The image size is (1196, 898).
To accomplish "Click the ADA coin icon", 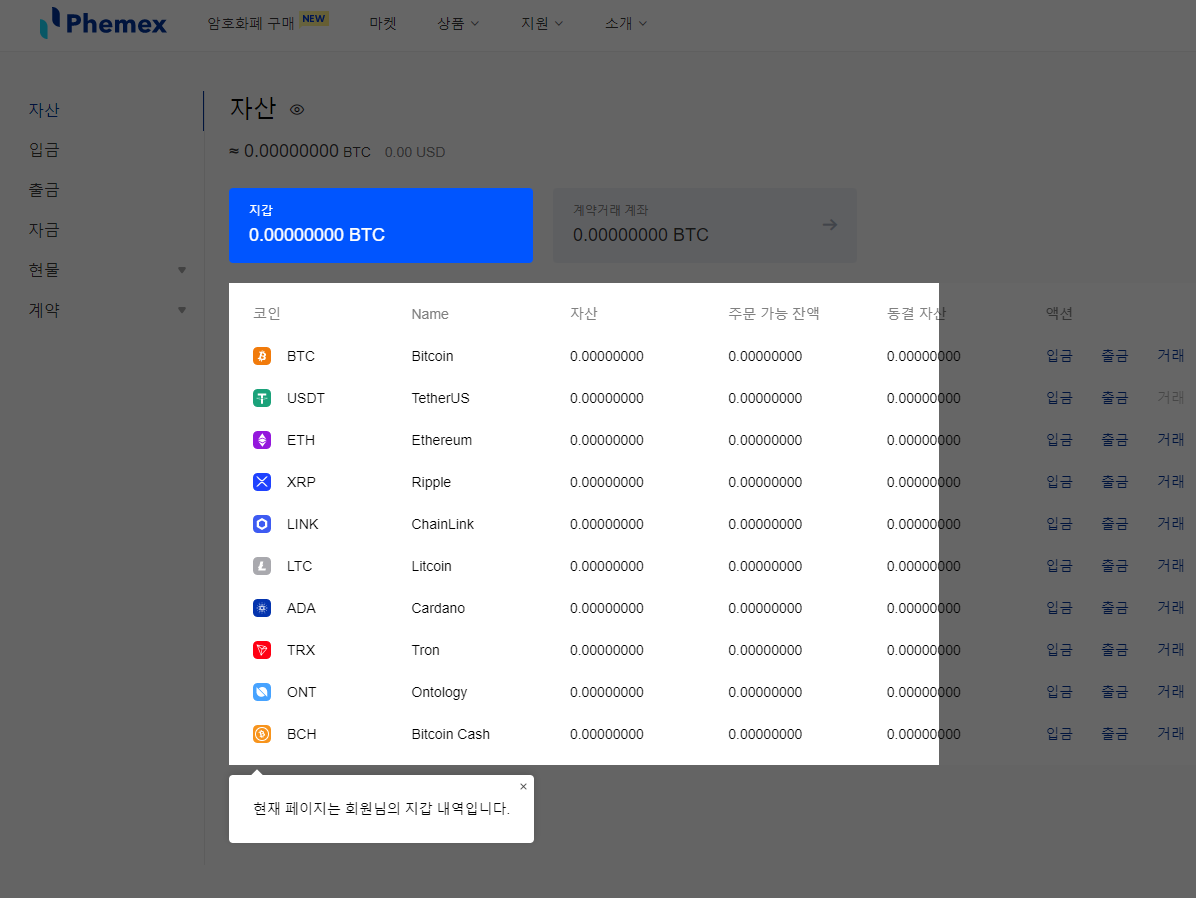I will [262, 608].
